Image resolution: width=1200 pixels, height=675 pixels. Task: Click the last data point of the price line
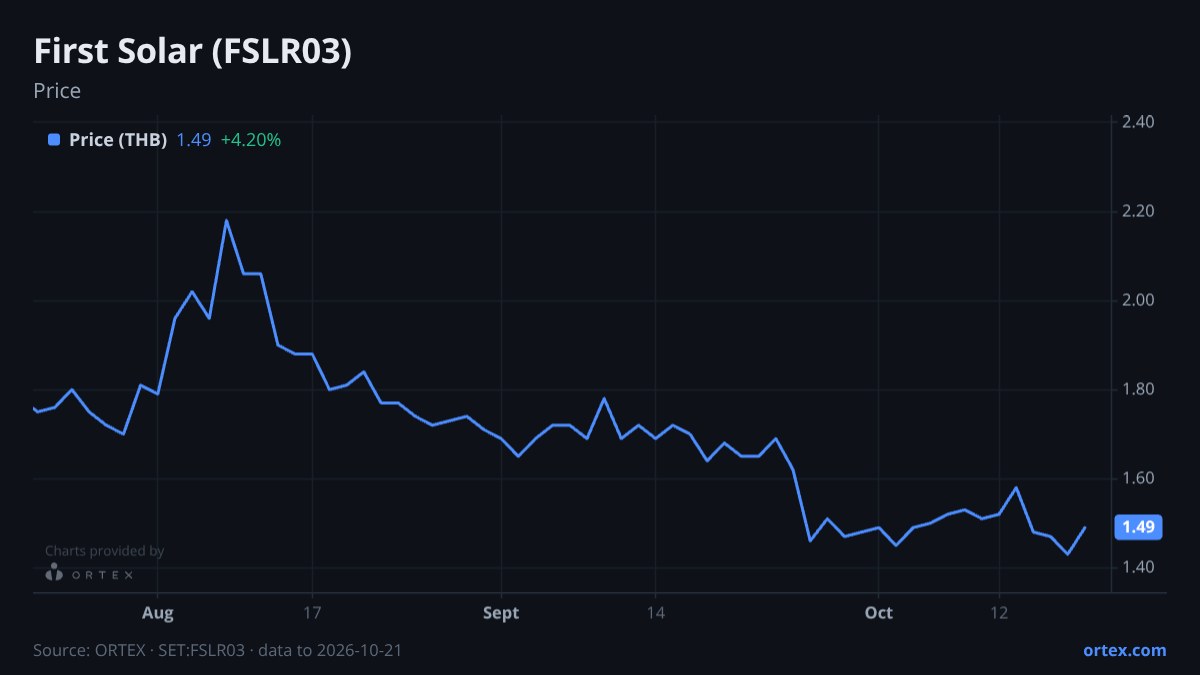tap(1085, 527)
